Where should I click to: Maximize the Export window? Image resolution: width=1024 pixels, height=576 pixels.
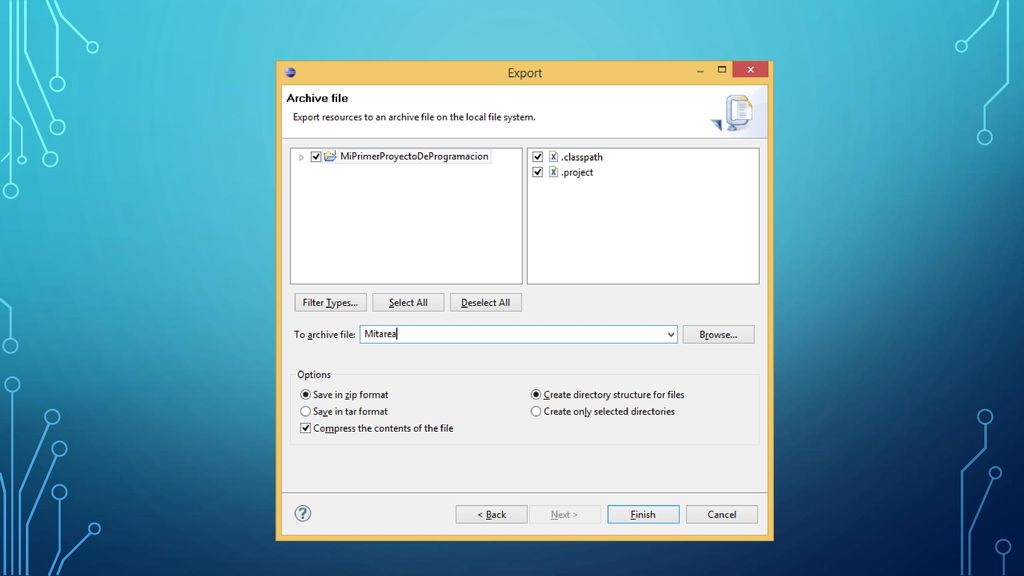click(x=722, y=70)
